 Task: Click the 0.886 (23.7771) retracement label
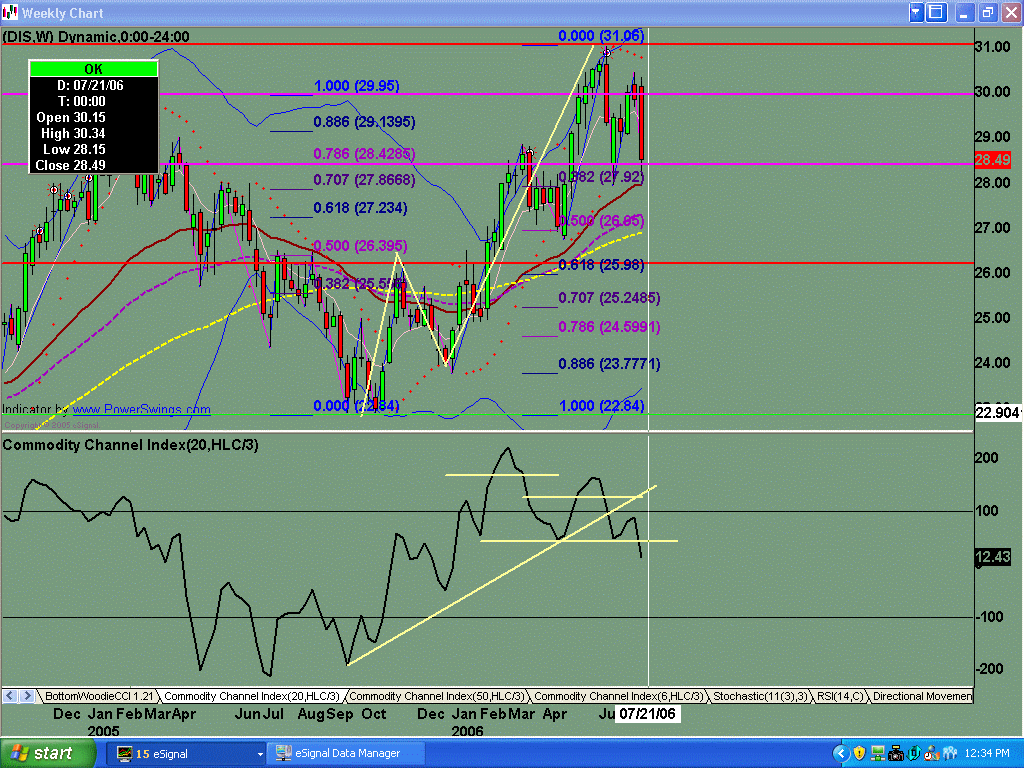[609, 364]
